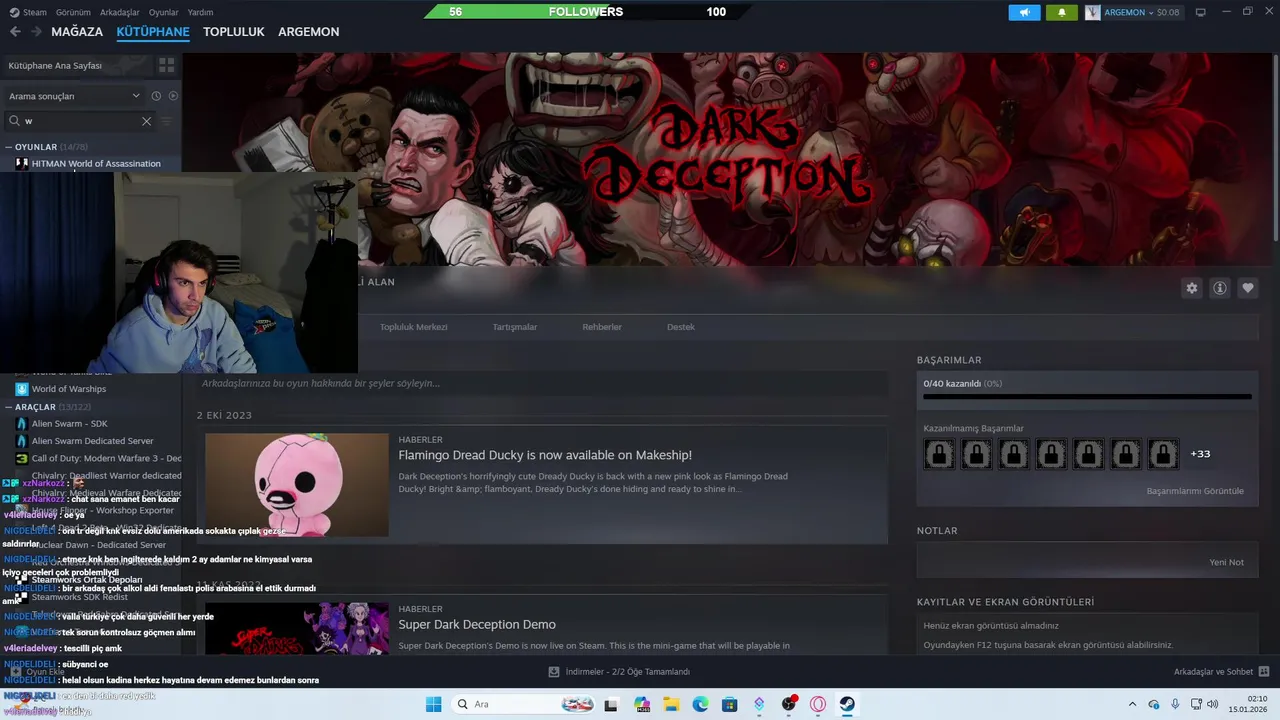Screen dimensions: 1280x720
Task: Create Yeni Not
Action: 1227,562
